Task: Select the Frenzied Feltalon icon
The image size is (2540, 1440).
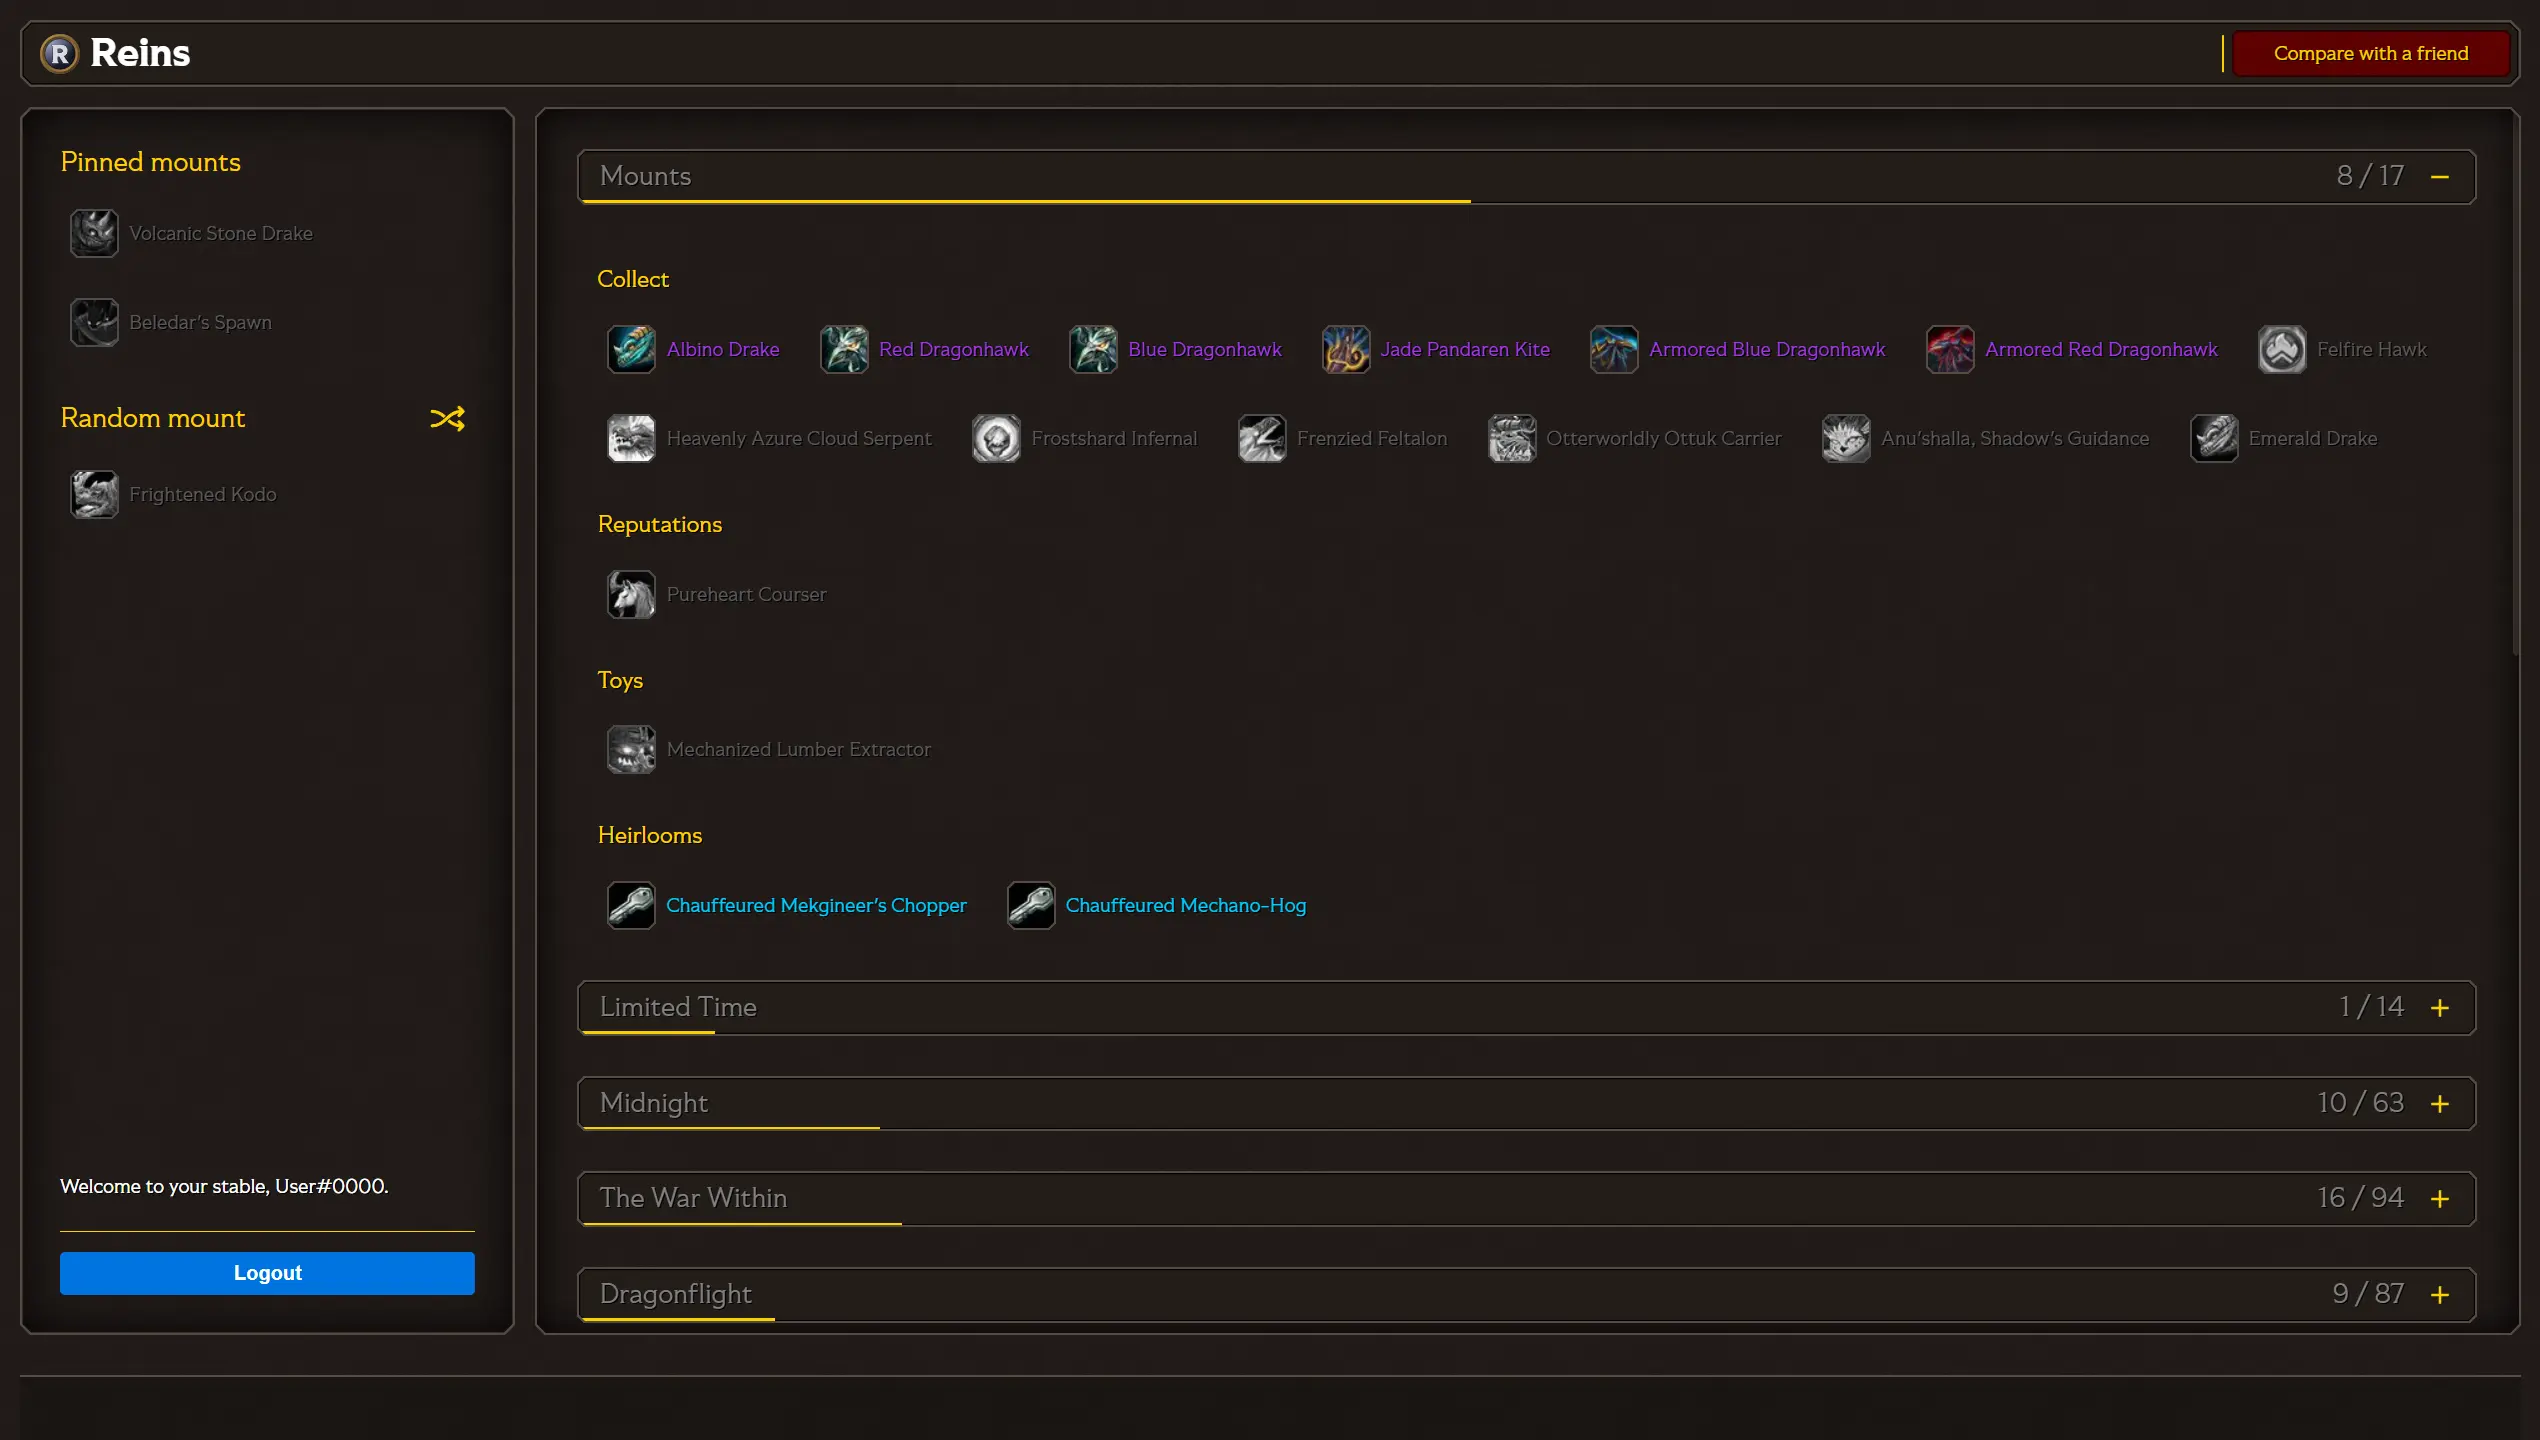Action: click(1262, 438)
